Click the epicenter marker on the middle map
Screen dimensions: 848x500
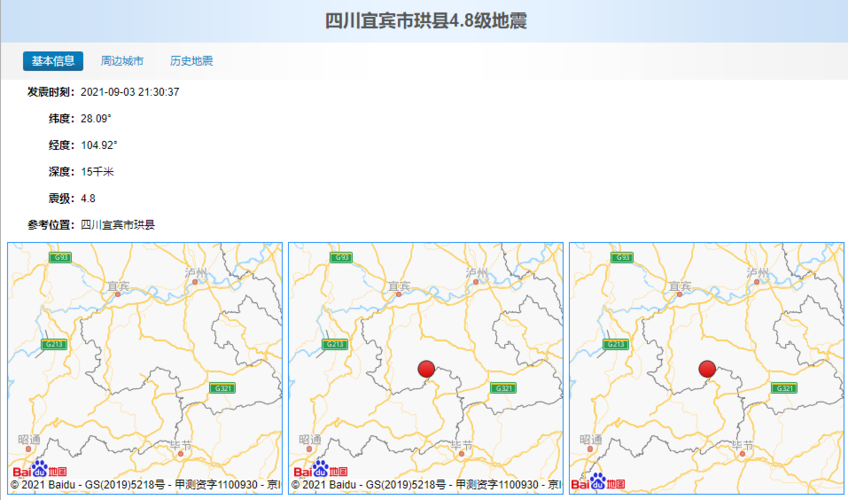(x=426, y=369)
